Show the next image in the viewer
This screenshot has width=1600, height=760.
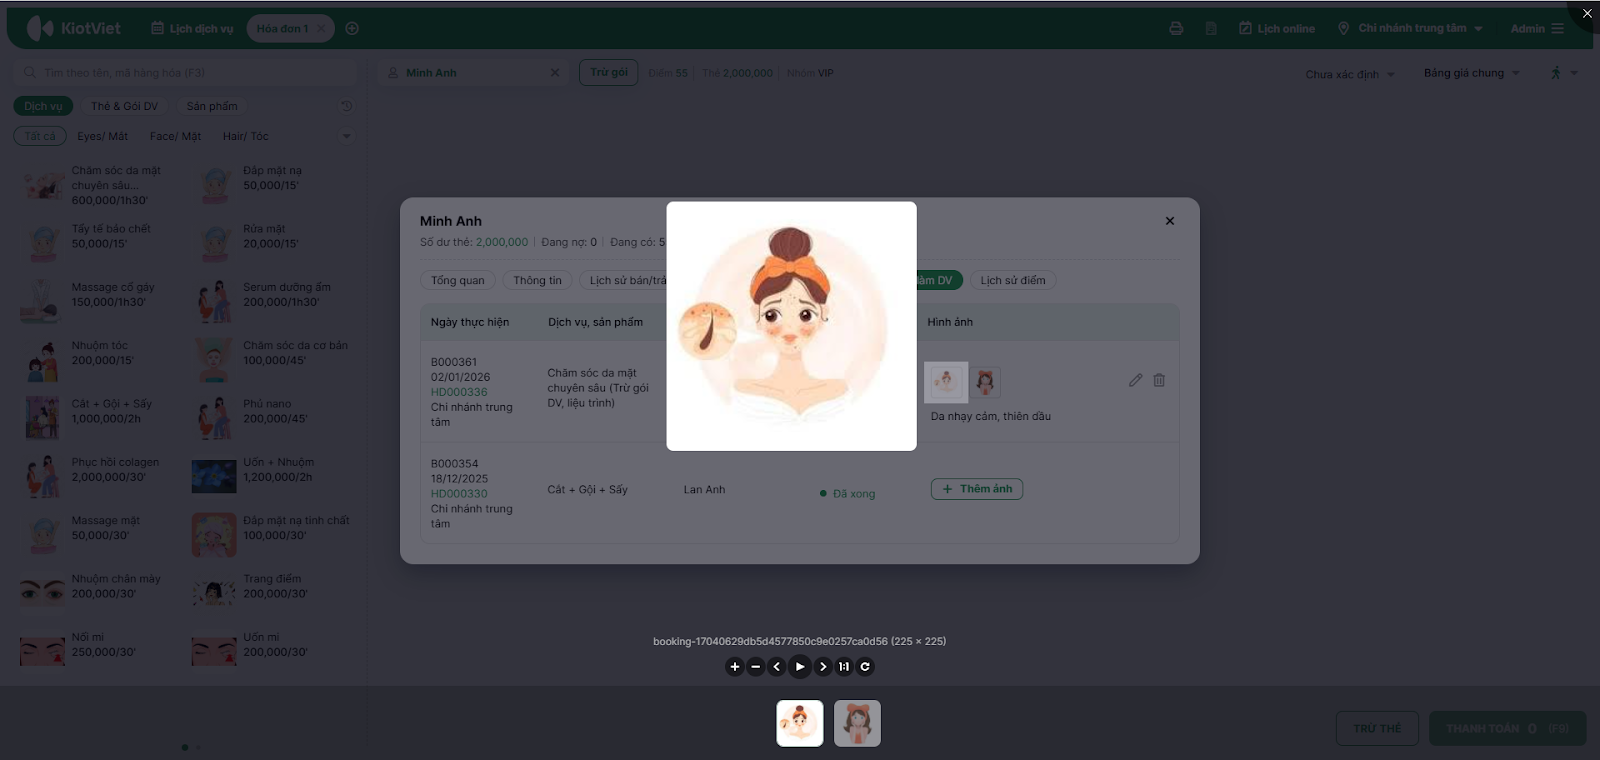point(823,667)
